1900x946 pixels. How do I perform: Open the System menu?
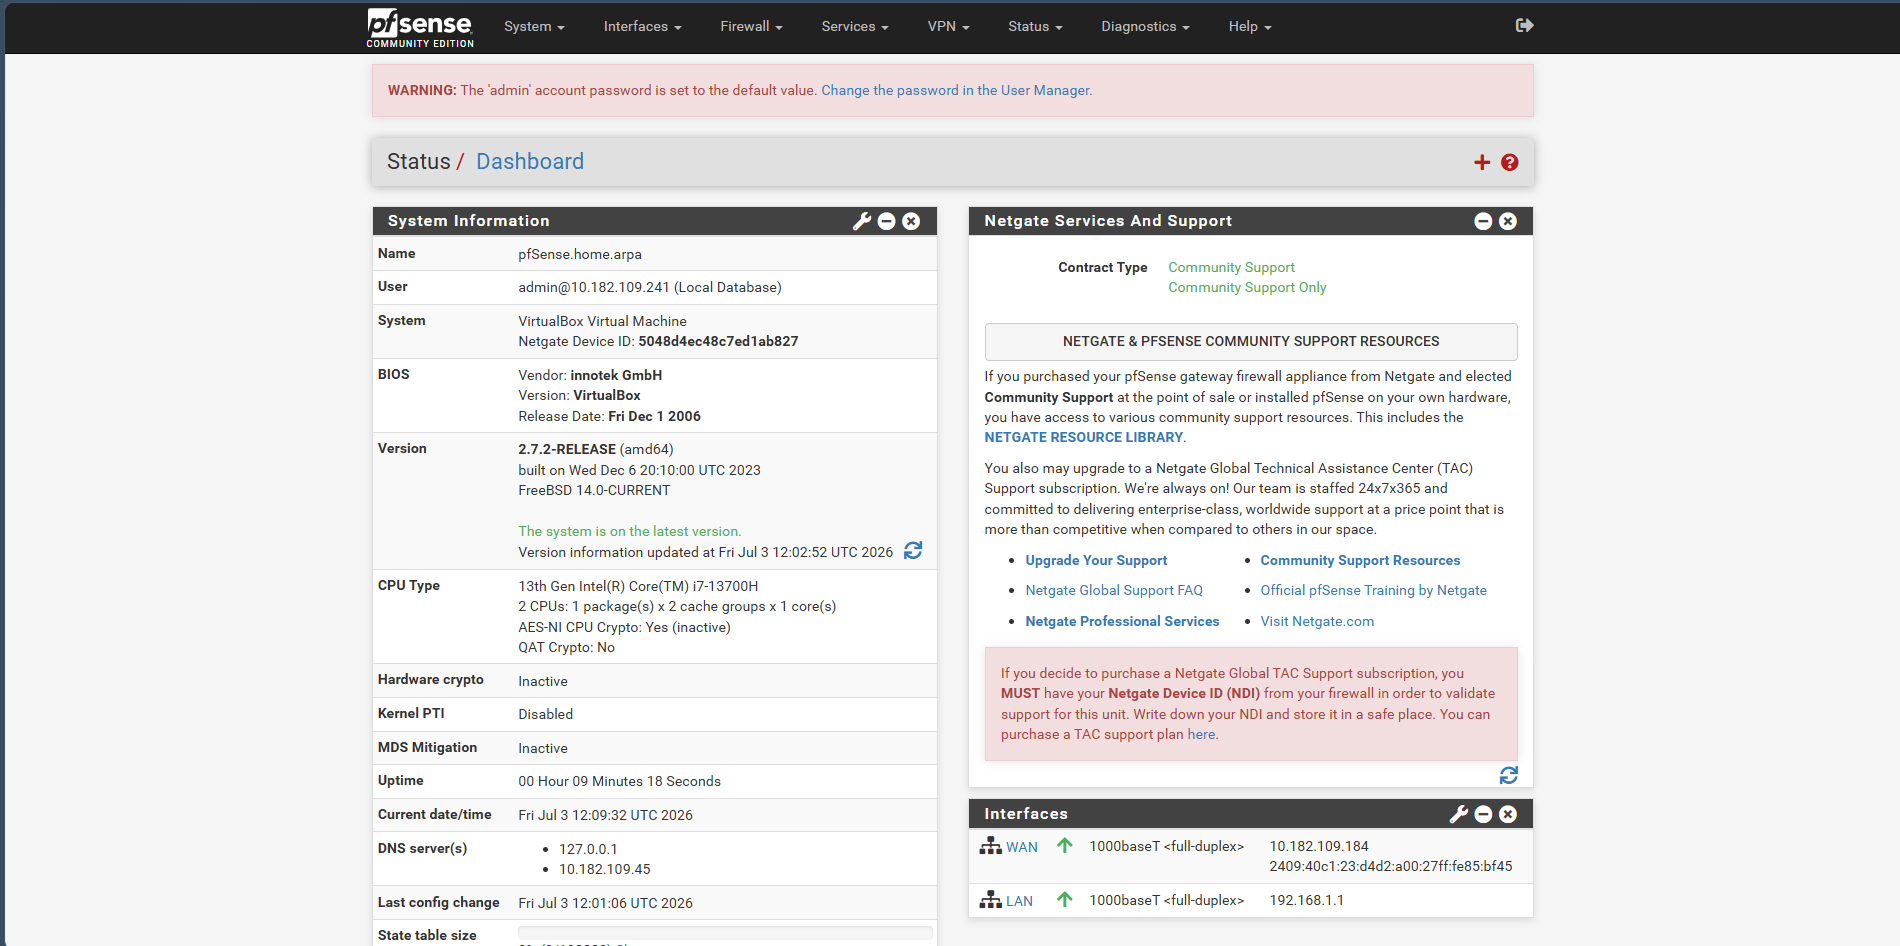534,27
